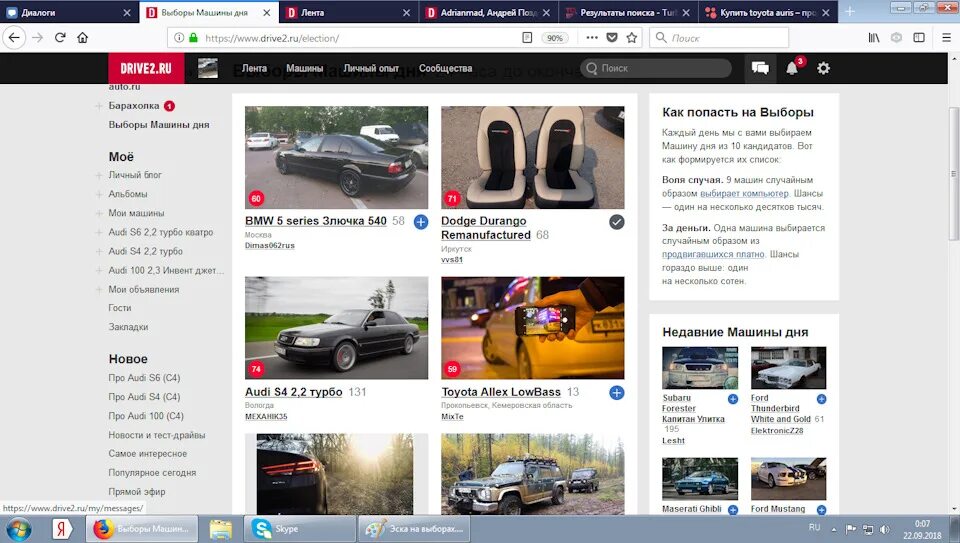
Task: Click the address bar URL
Action: tap(272, 38)
